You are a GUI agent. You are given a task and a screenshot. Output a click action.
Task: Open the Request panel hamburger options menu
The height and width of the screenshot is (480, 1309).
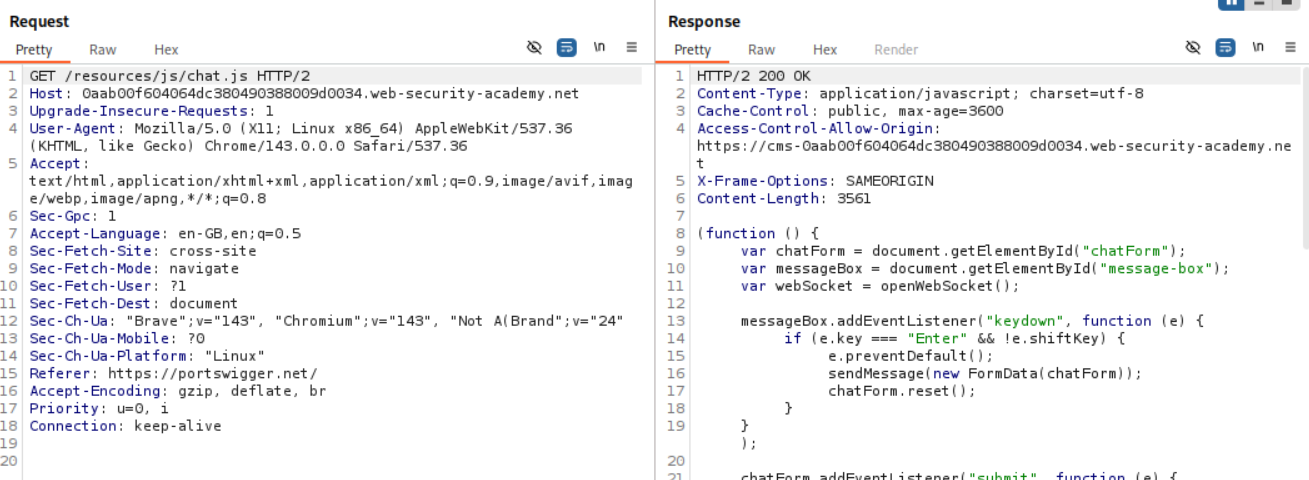[631, 48]
